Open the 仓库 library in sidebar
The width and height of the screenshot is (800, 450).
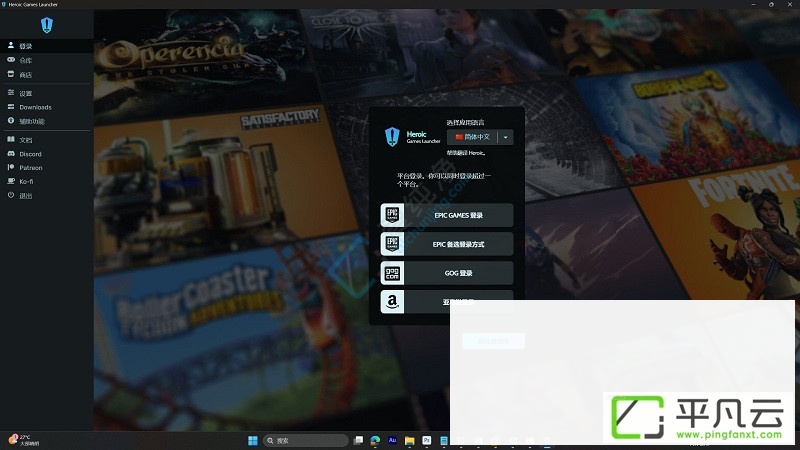pyautogui.click(x=46, y=60)
